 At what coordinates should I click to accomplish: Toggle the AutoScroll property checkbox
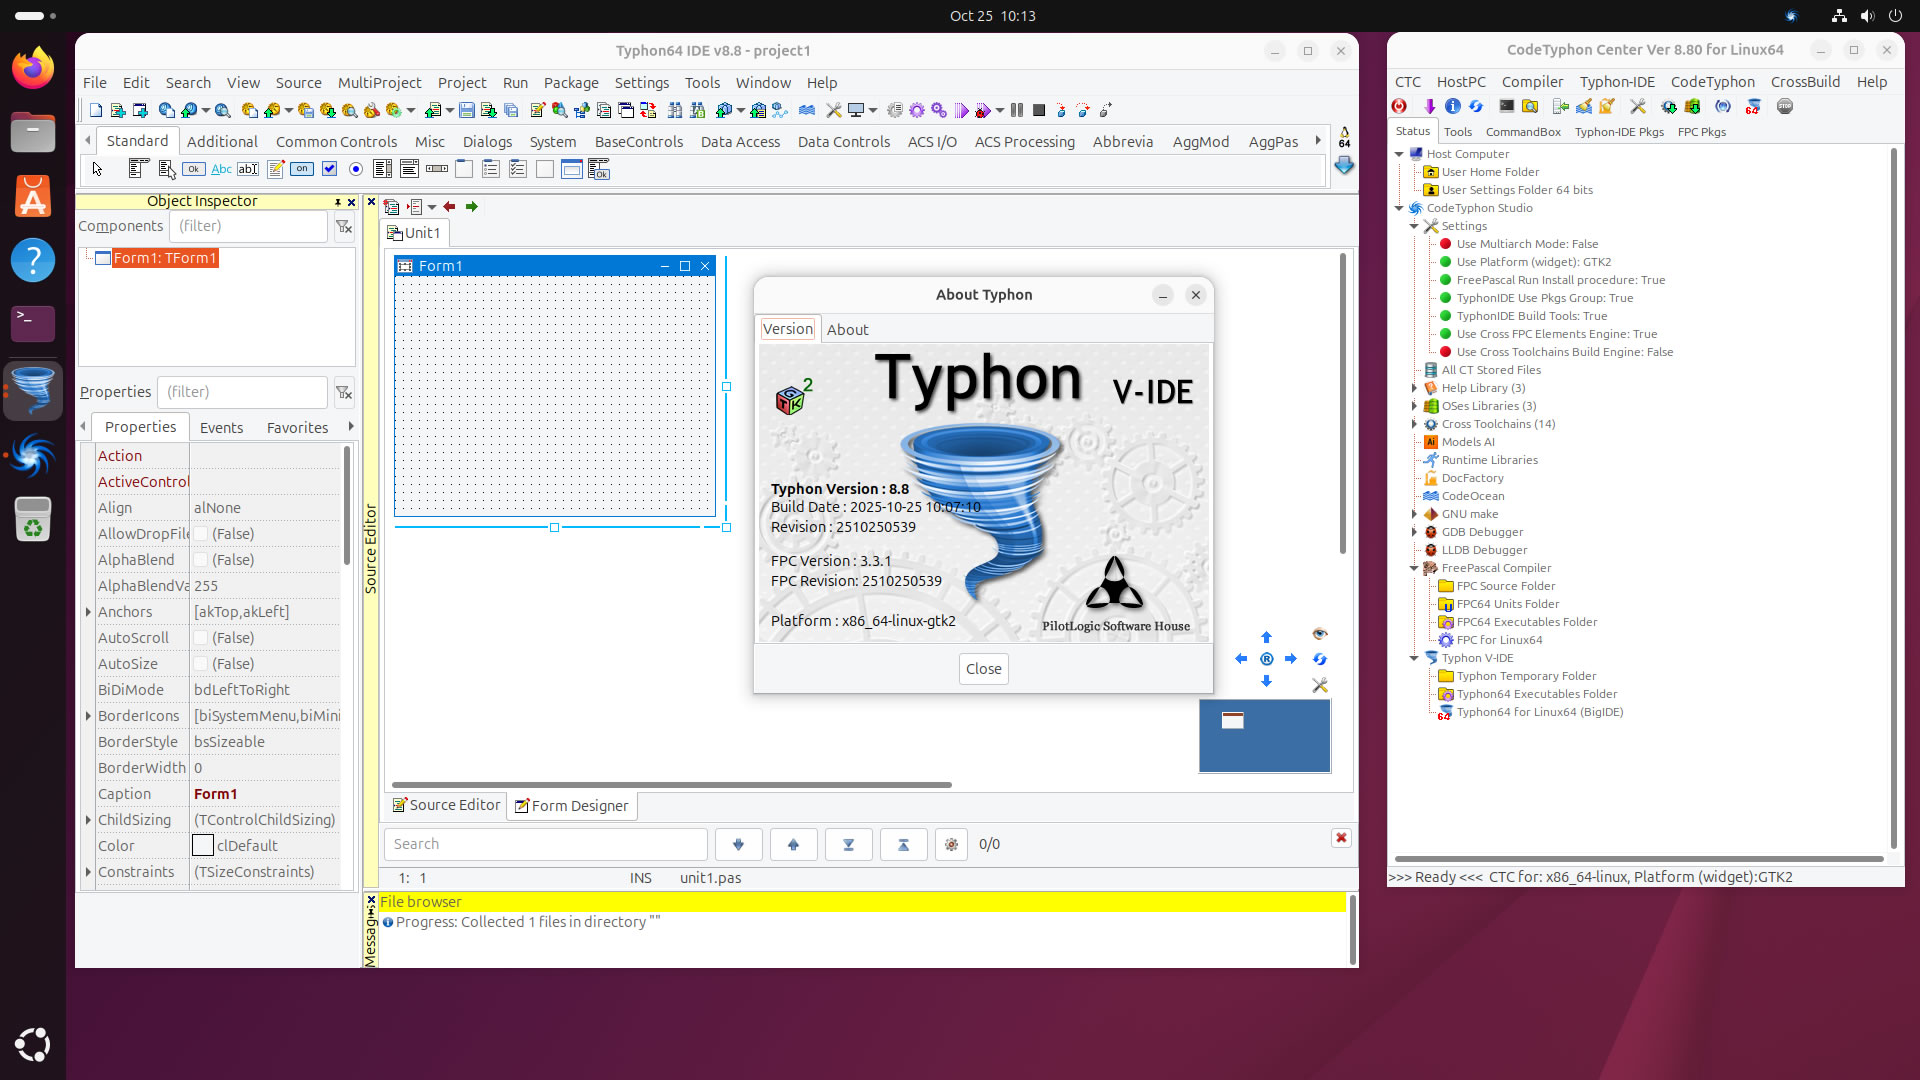201,638
